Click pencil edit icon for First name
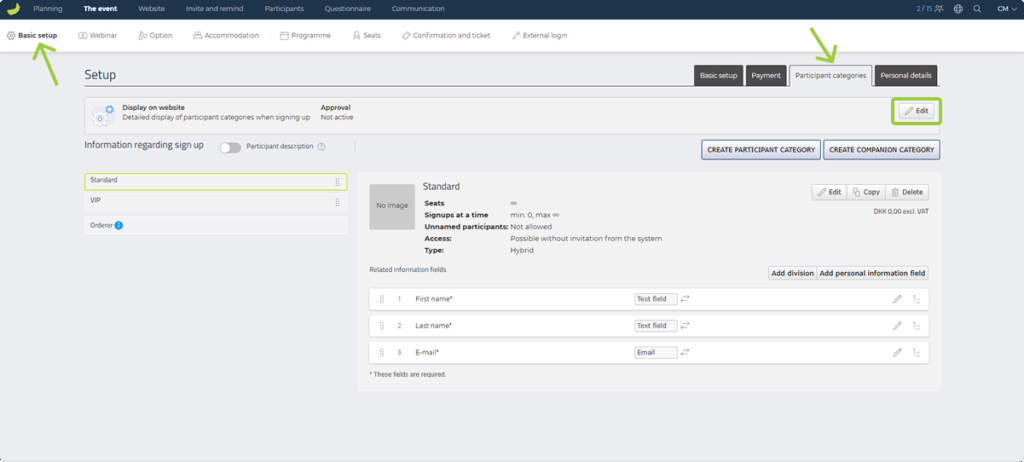The width and height of the screenshot is (1024, 462). 897,299
